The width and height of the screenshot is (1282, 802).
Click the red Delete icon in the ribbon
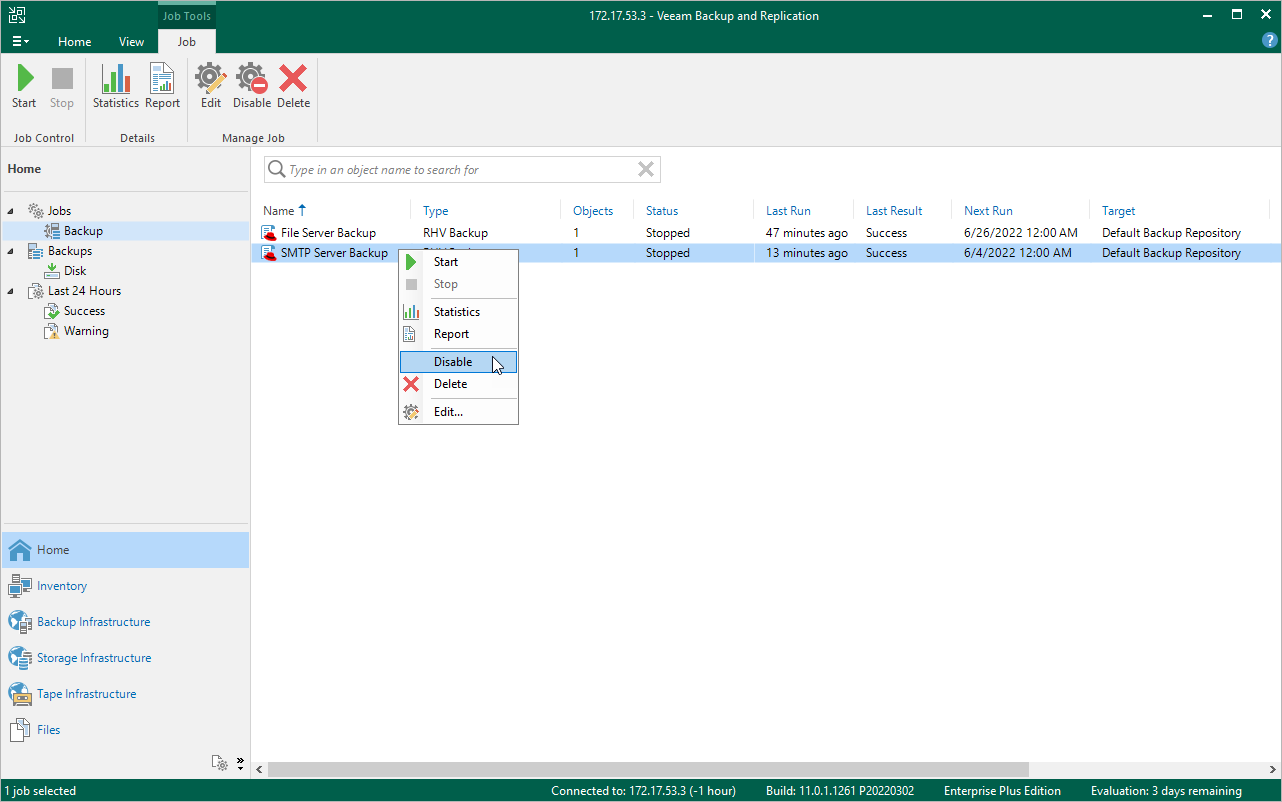click(x=293, y=79)
